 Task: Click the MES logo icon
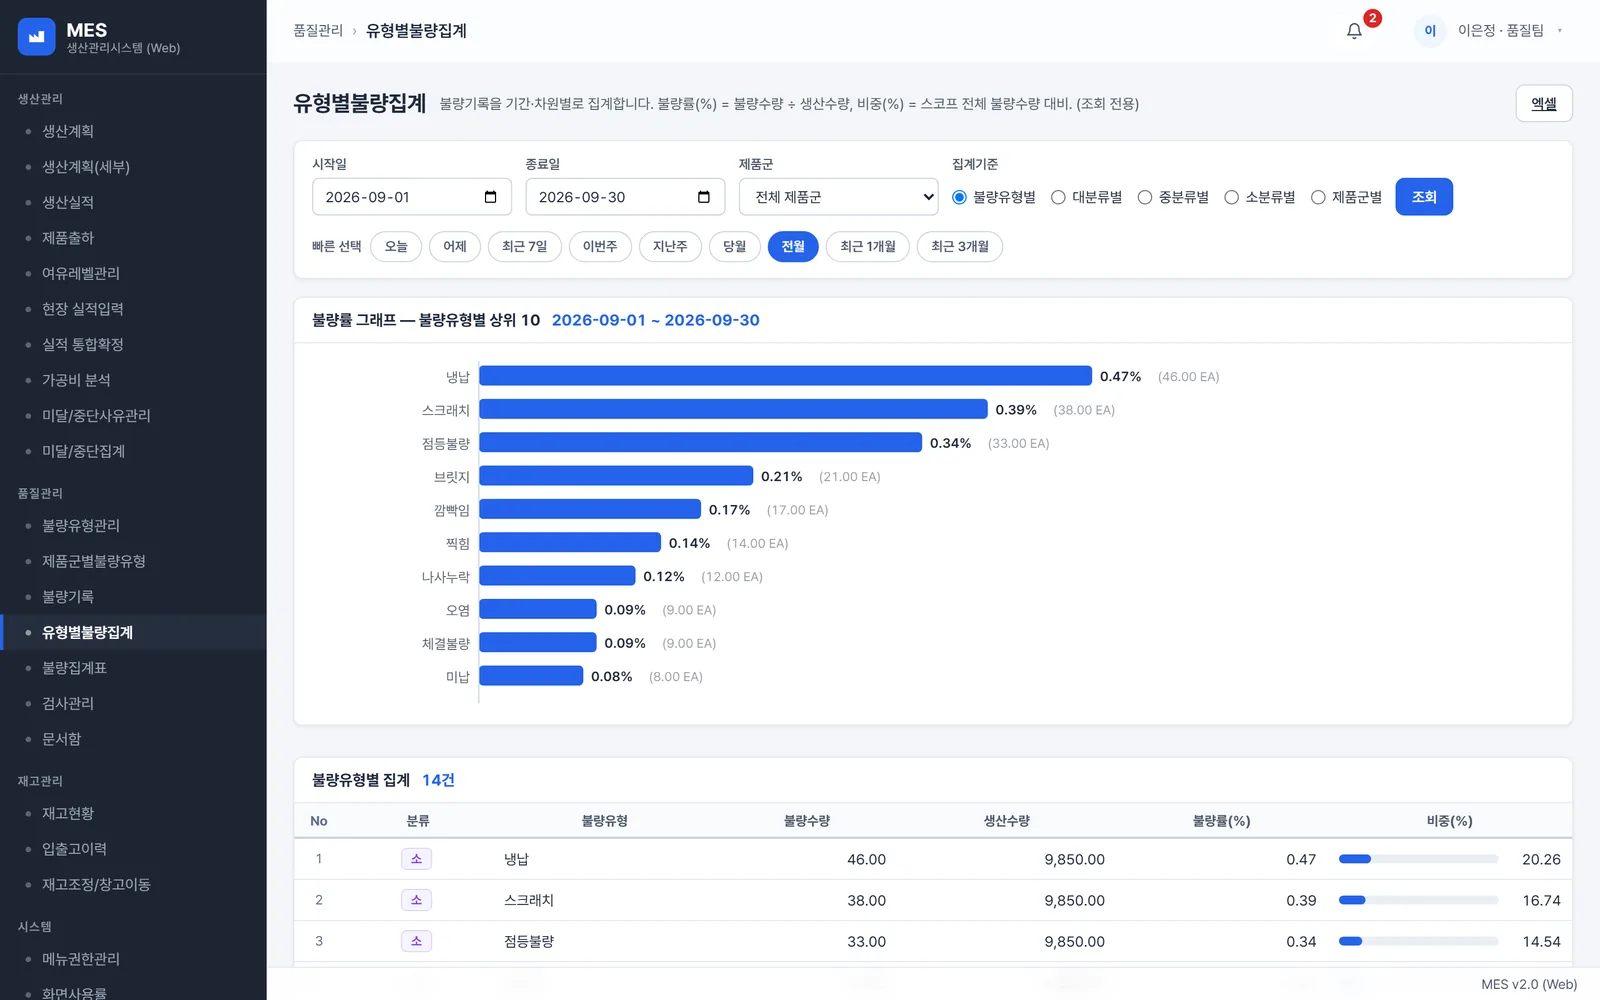click(x=37, y=37)
